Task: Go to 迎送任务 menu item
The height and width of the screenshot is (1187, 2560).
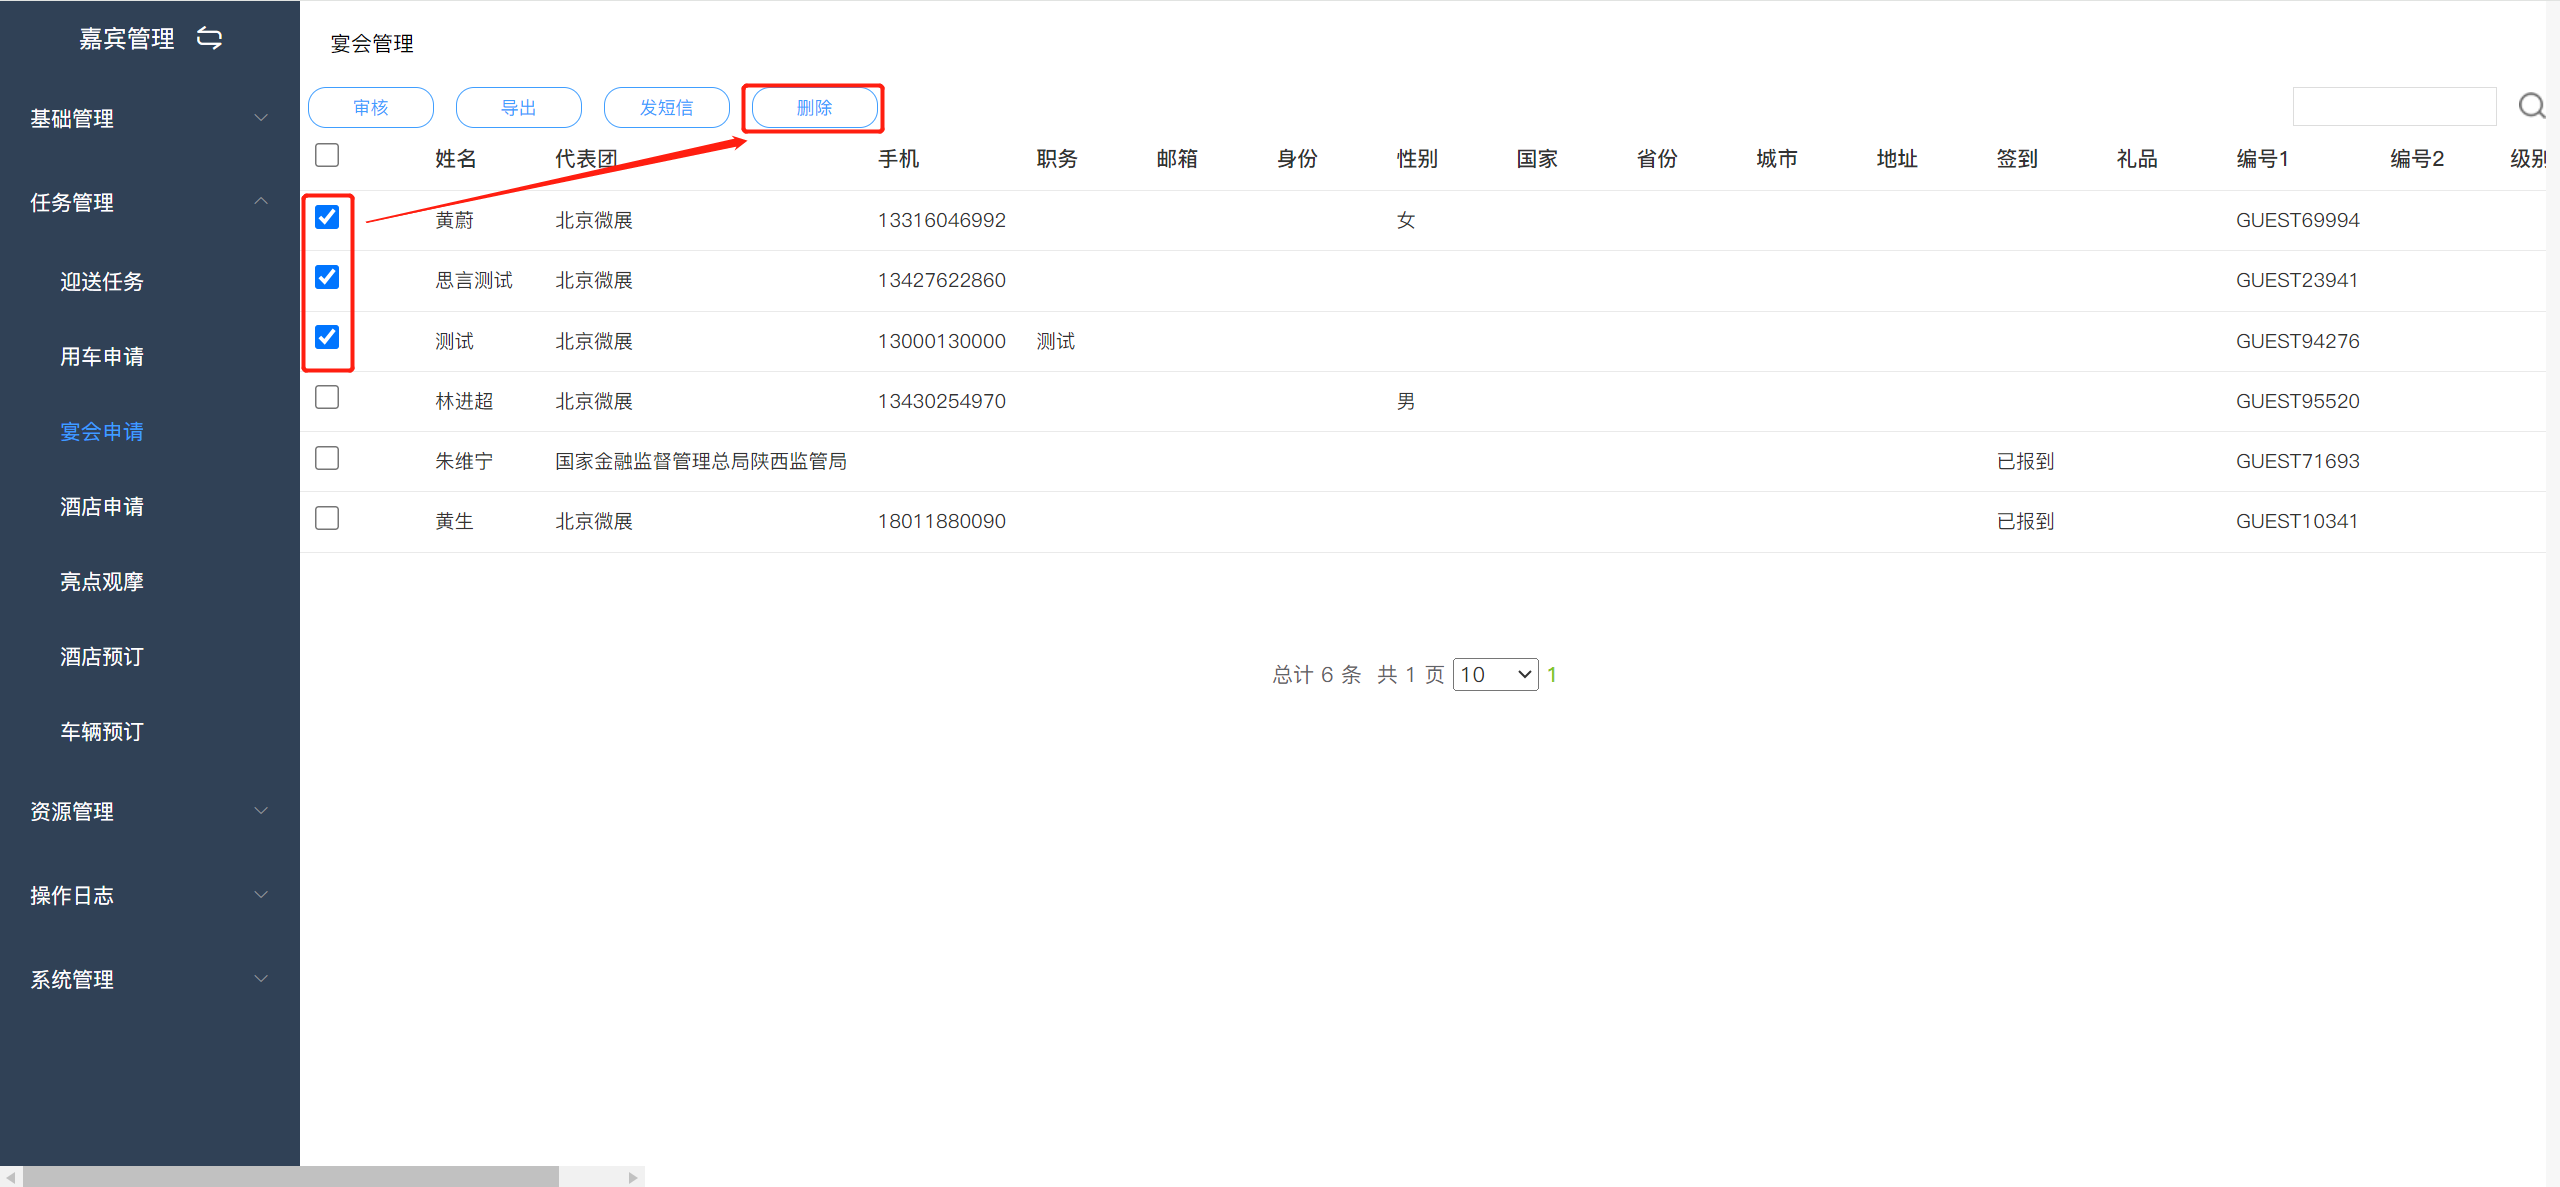Action: click(x=102, y=282)
